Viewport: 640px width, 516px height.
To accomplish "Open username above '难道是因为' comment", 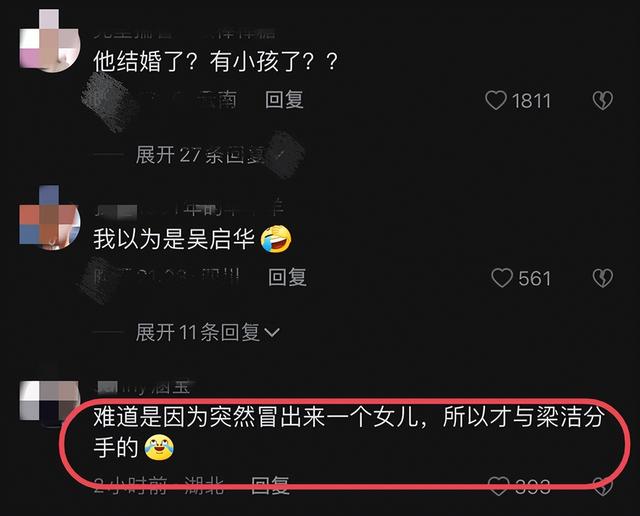I will tap(143, 387).
